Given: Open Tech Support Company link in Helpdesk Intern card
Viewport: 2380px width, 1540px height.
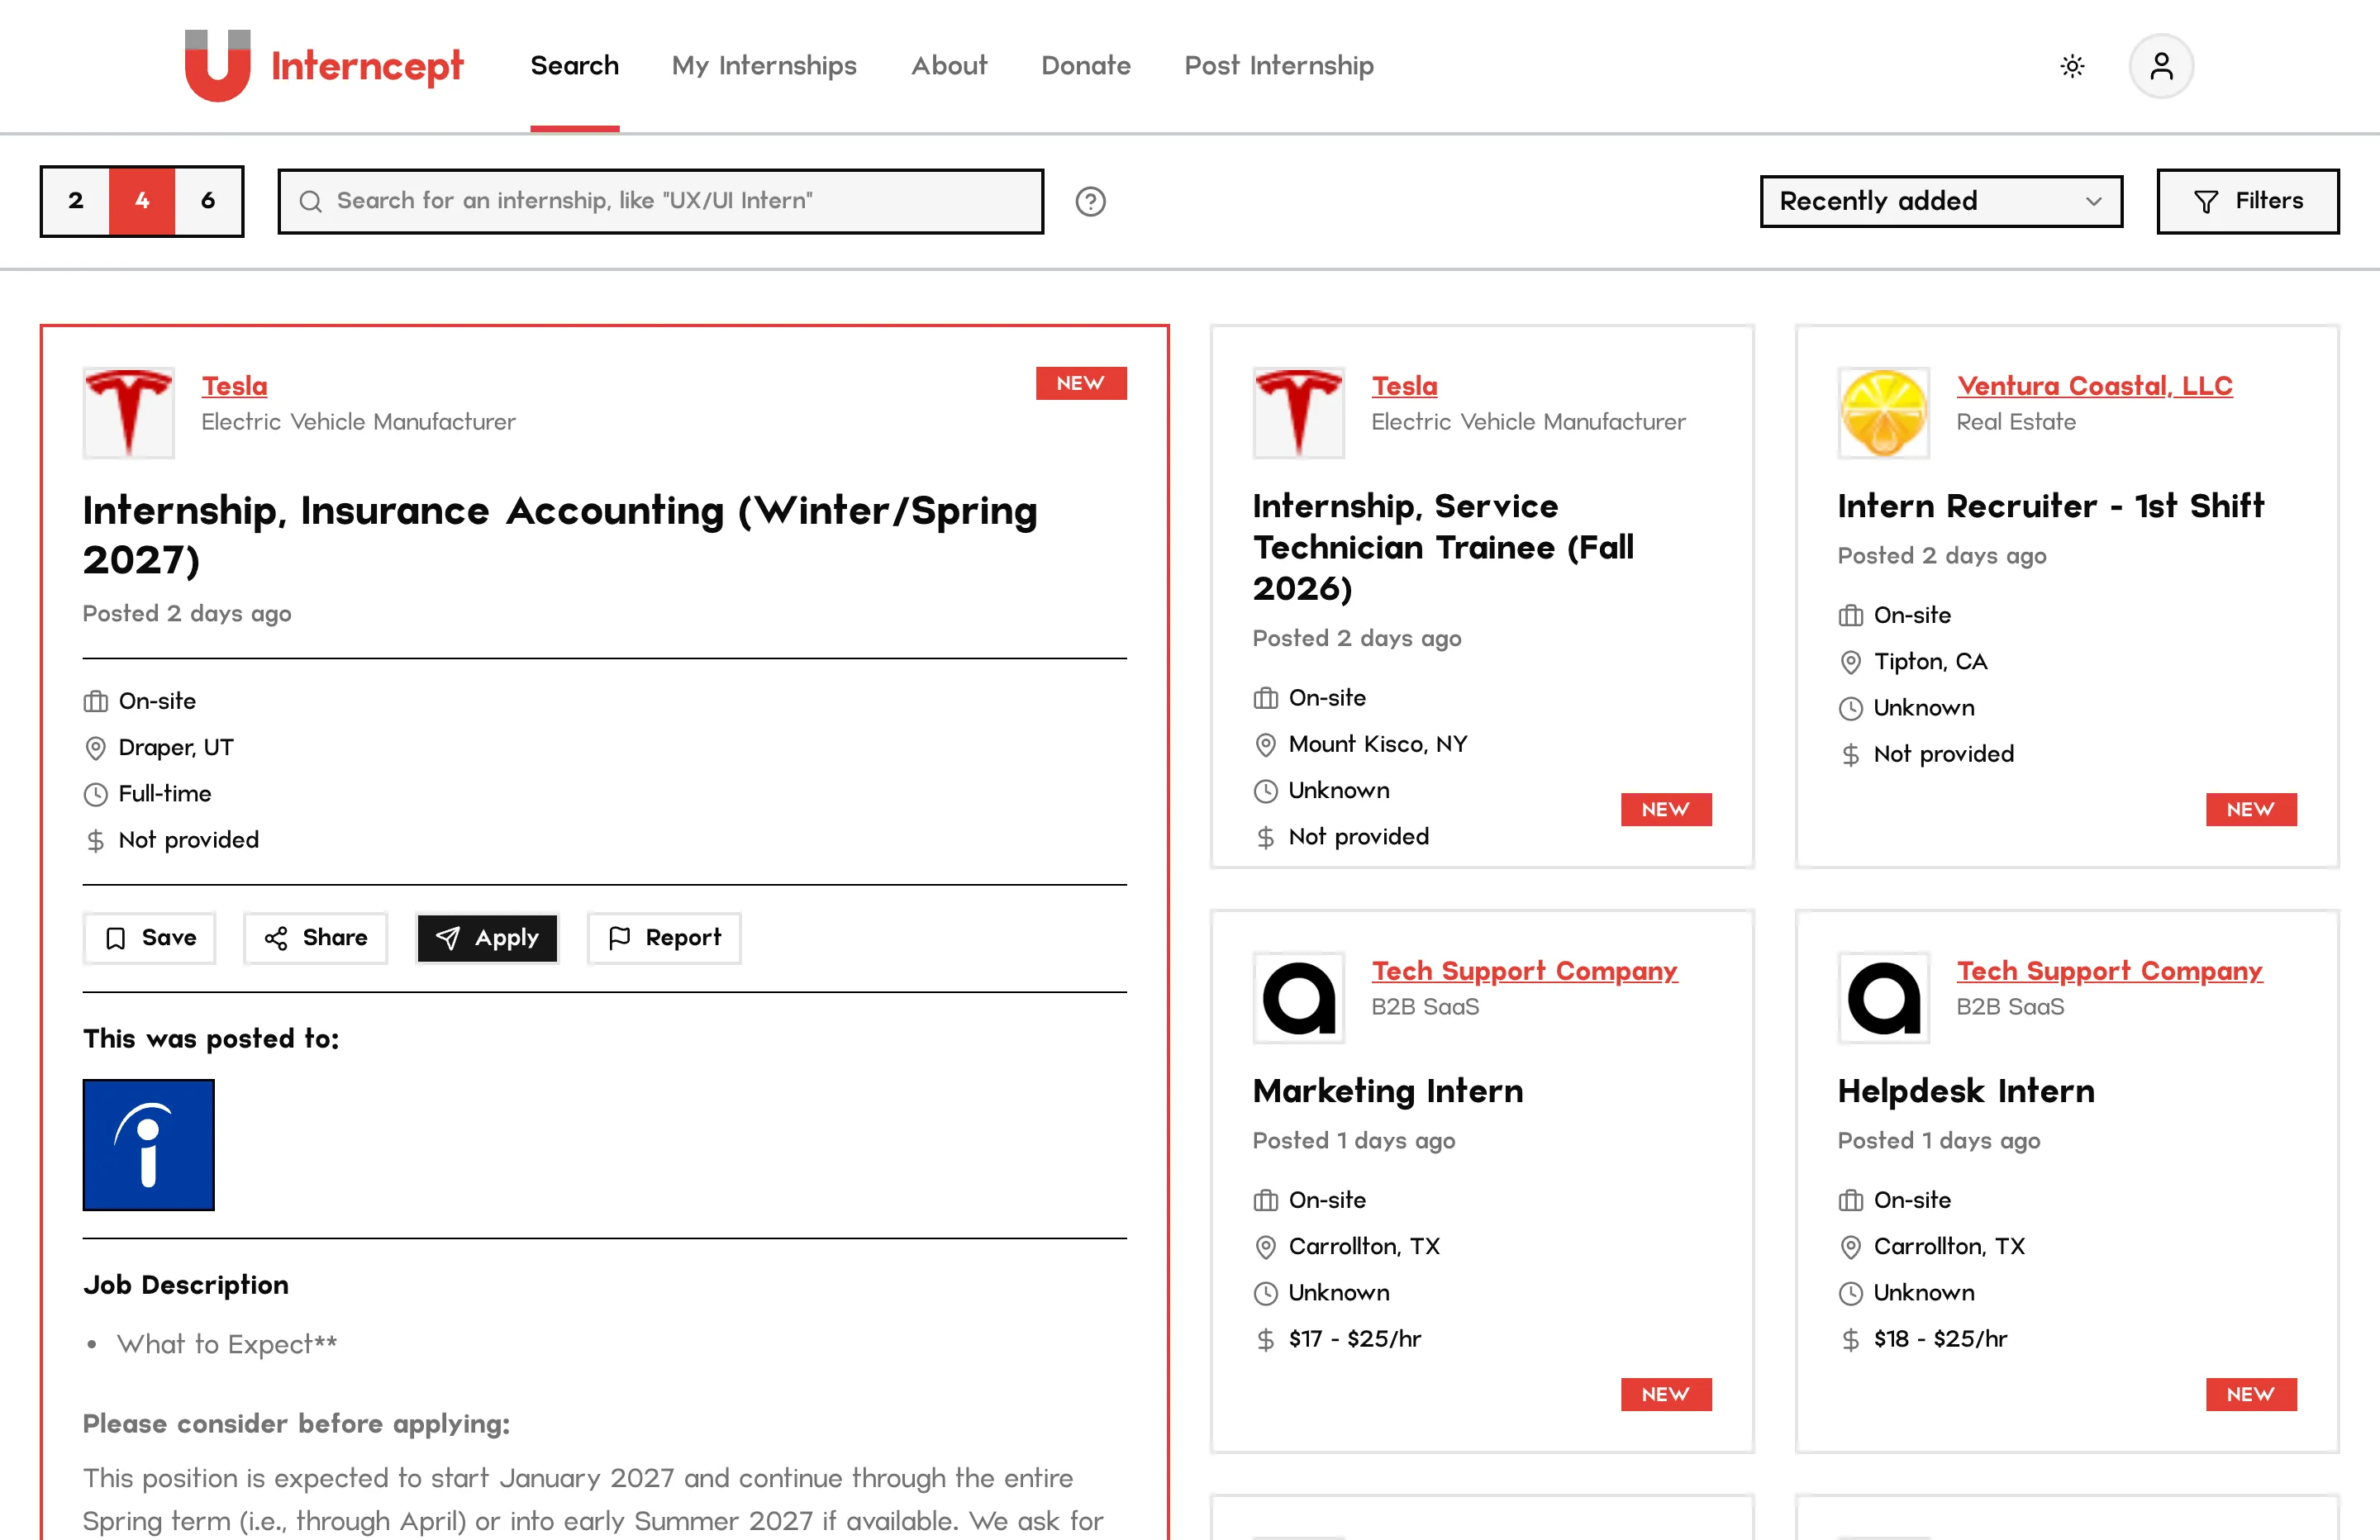Looking at the screenshot, I should (2109, 971).
